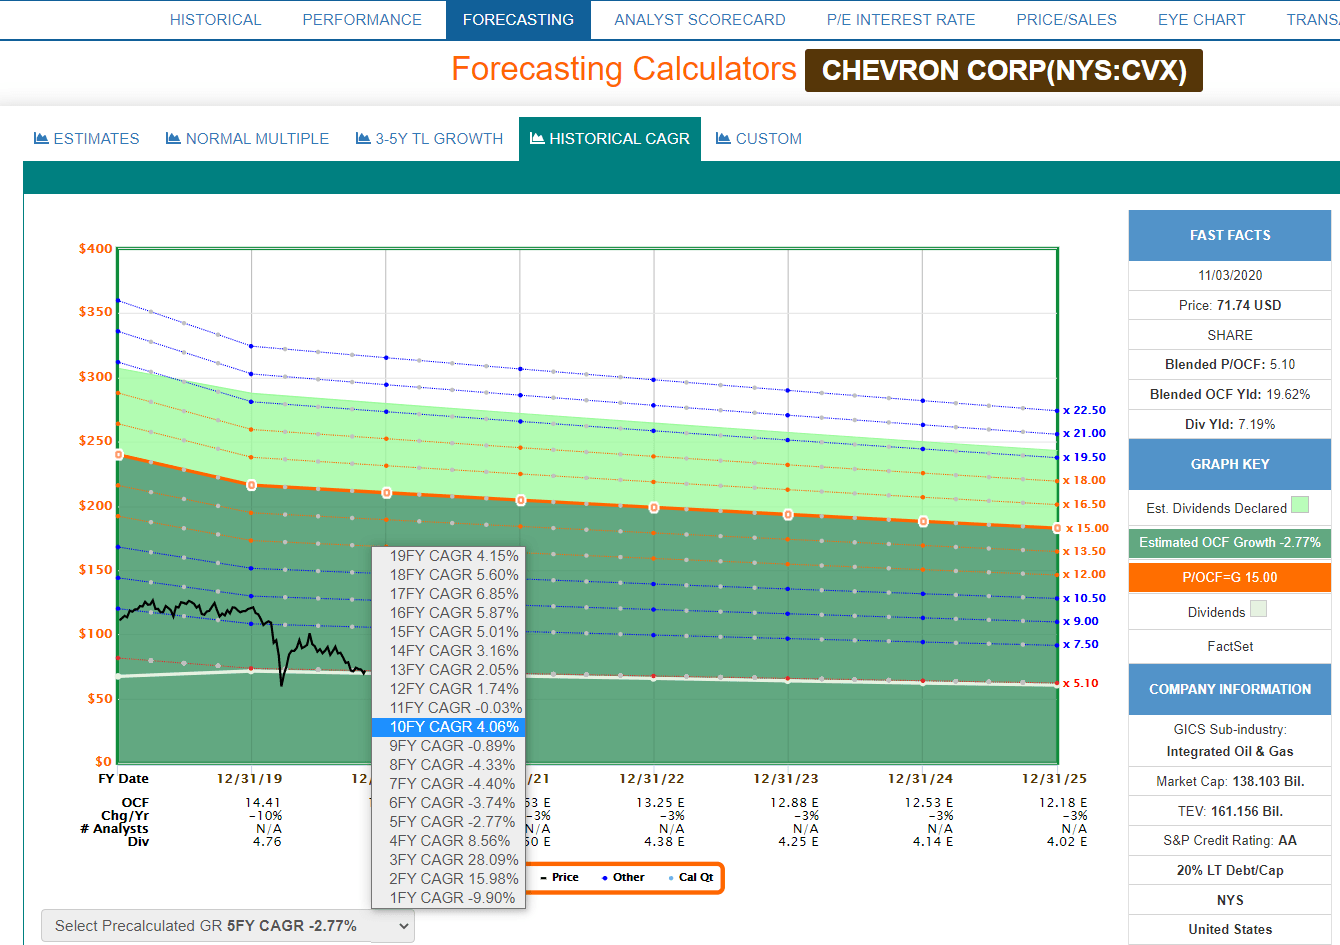Viewport: 1340px width, 945px height.
Task: Click the chart icon beside 3-5Y TL GROWTH
Action: [x=363, y=138]
